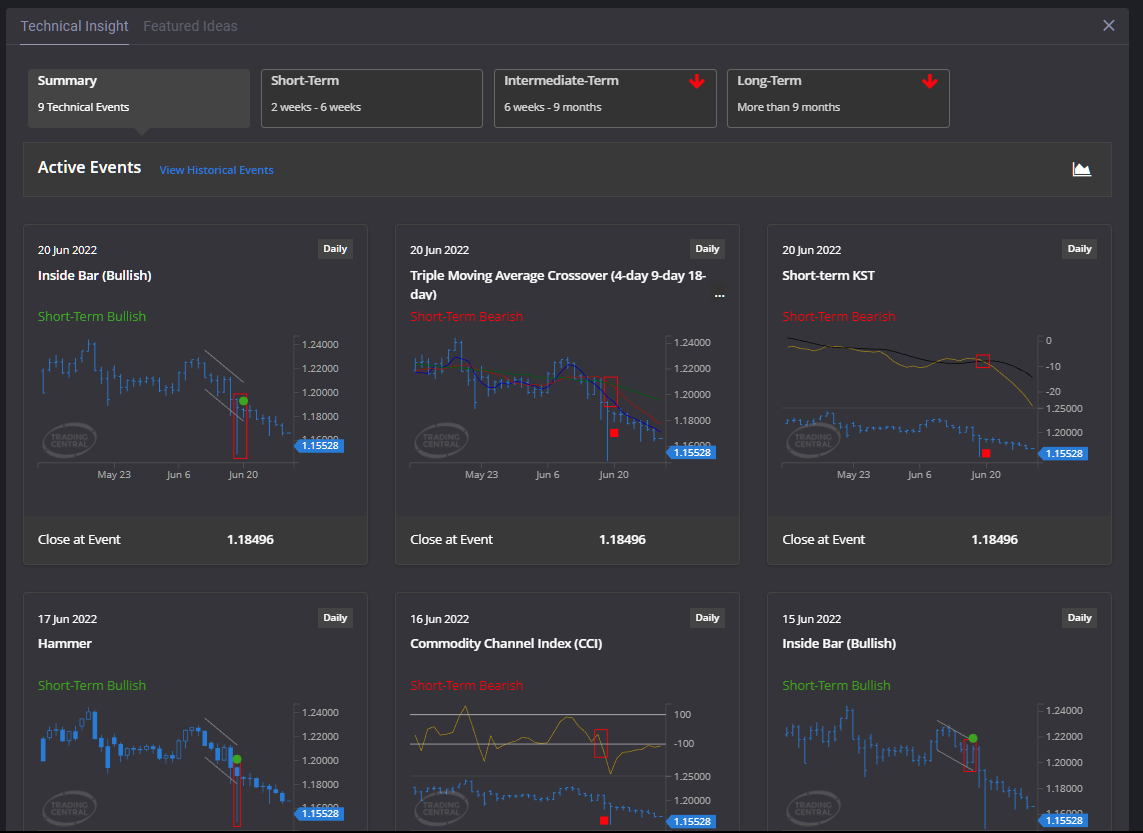Close the Technical Insight panel
The image size is (1143, 833).
[x=1108, y=25]
